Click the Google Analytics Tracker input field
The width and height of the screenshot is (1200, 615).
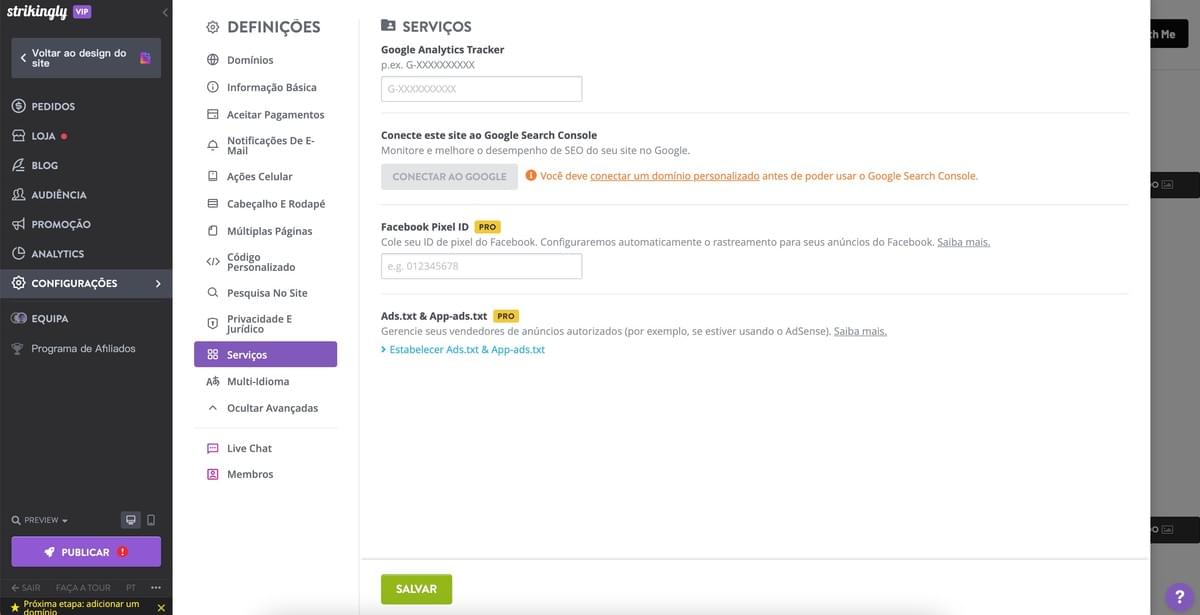coord(481,88)
